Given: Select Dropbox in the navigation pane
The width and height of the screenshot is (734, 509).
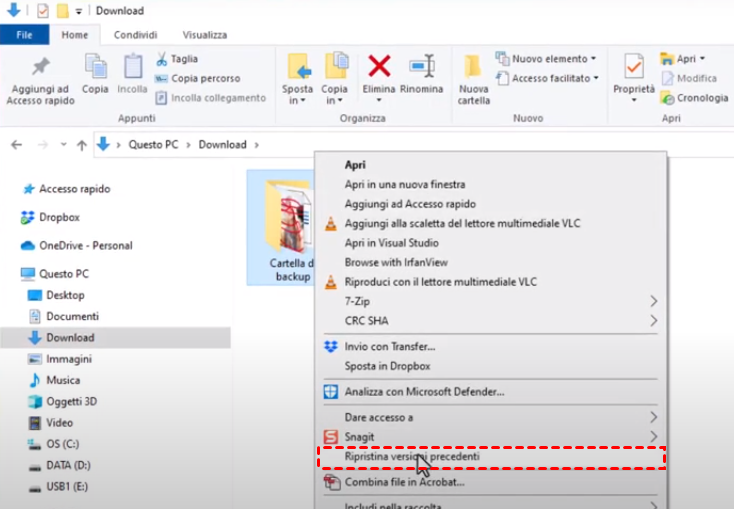Looking at the screenshot, I should [x=59, y=217].
